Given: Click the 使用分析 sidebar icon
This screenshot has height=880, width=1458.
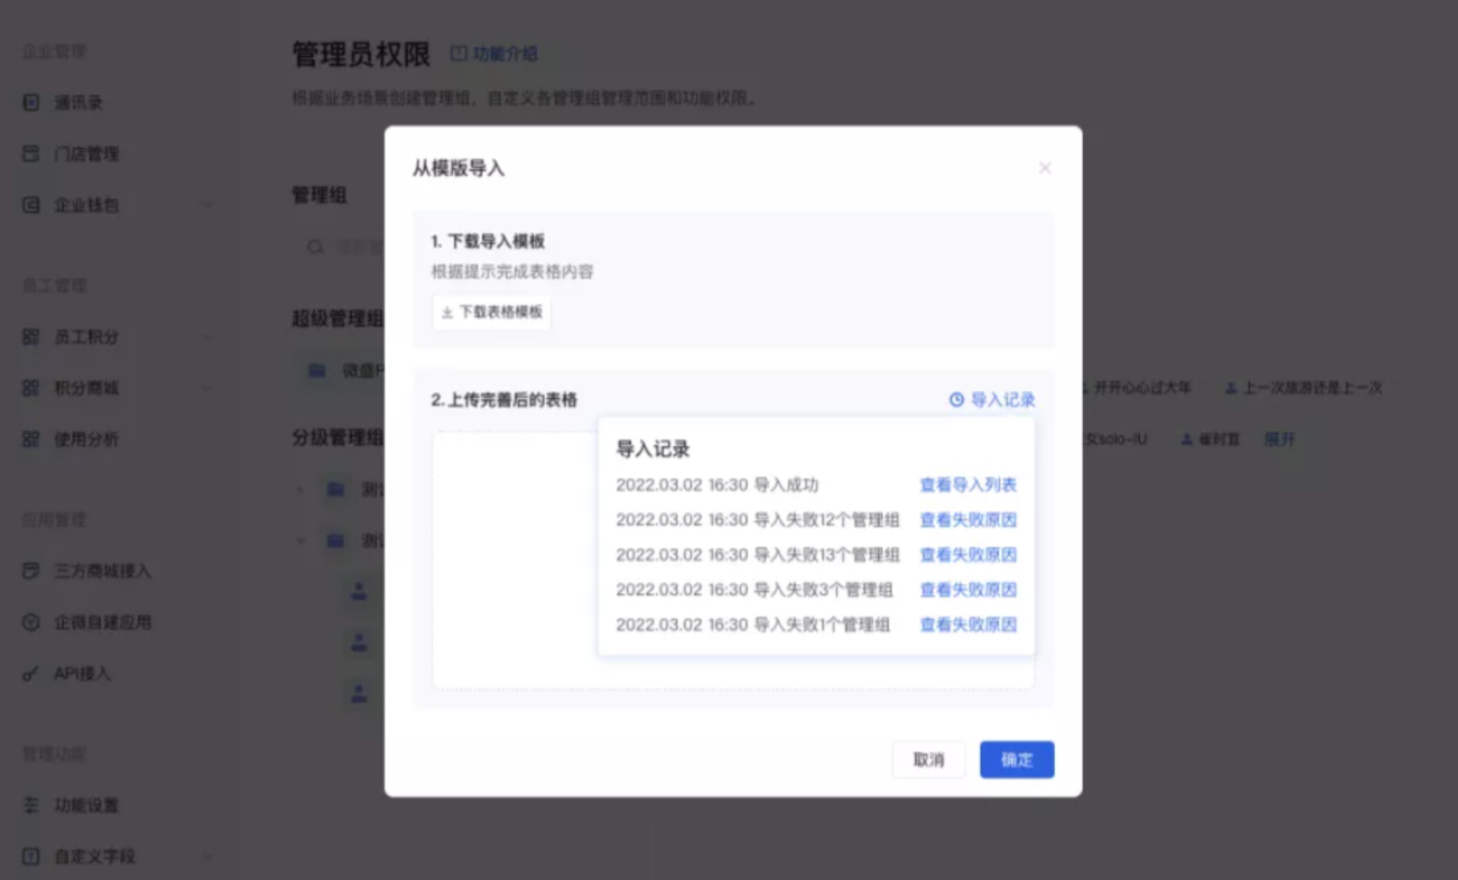Looking at the screenshot, I should click(x=31, y=438).
